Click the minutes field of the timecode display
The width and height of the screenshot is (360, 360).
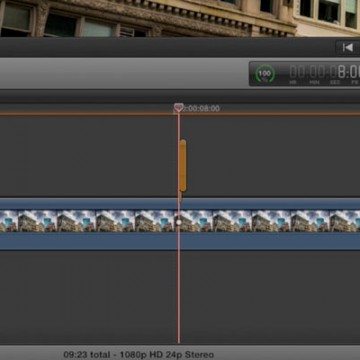[x=315, y=72]
